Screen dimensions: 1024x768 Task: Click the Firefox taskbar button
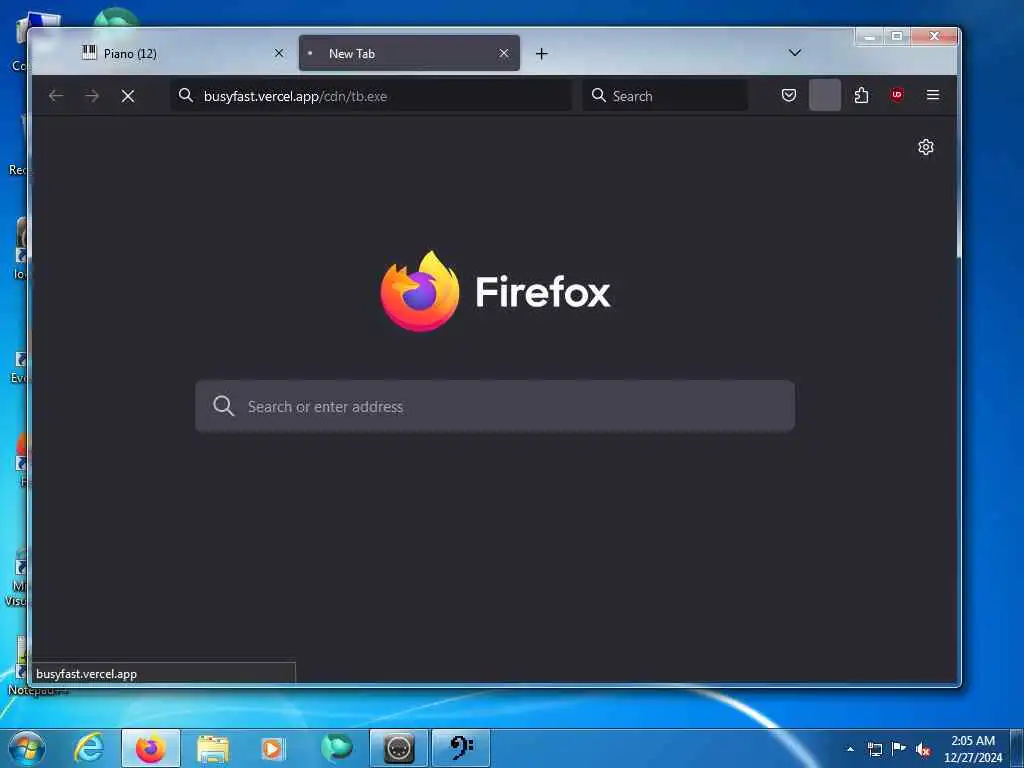[x=150, y=748]
